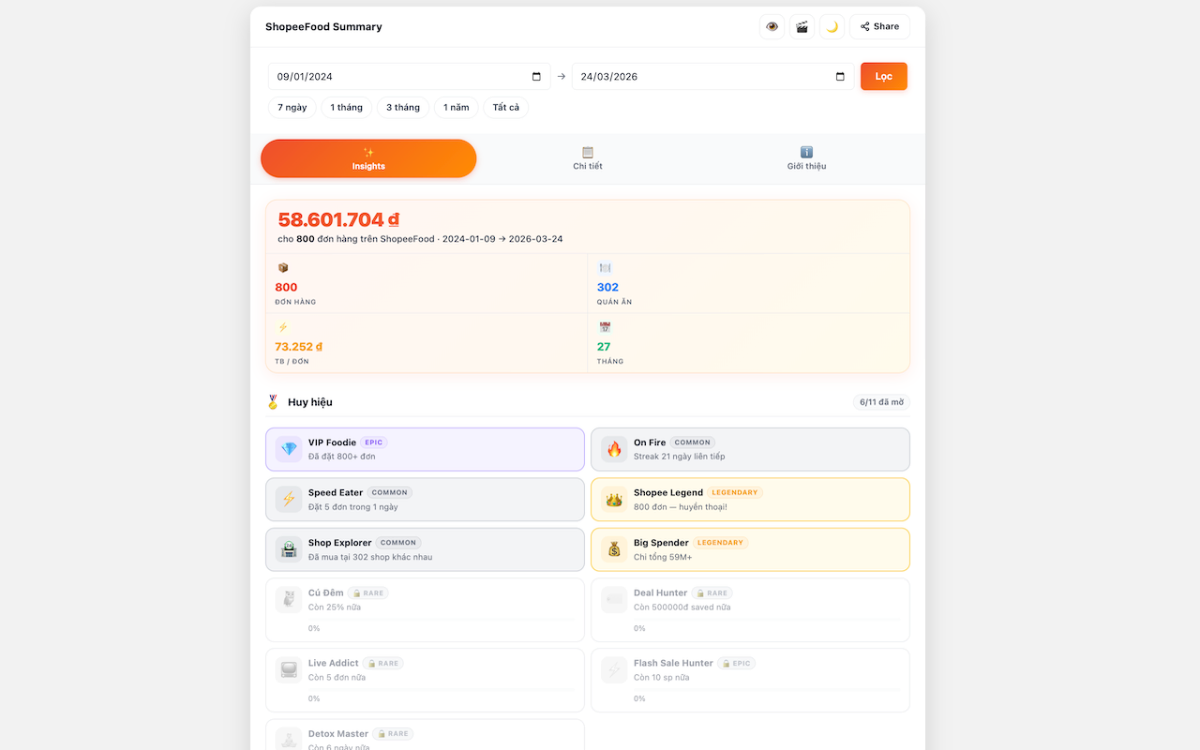Click the RARE lock tag on Cú Đêm

point(368,593)
